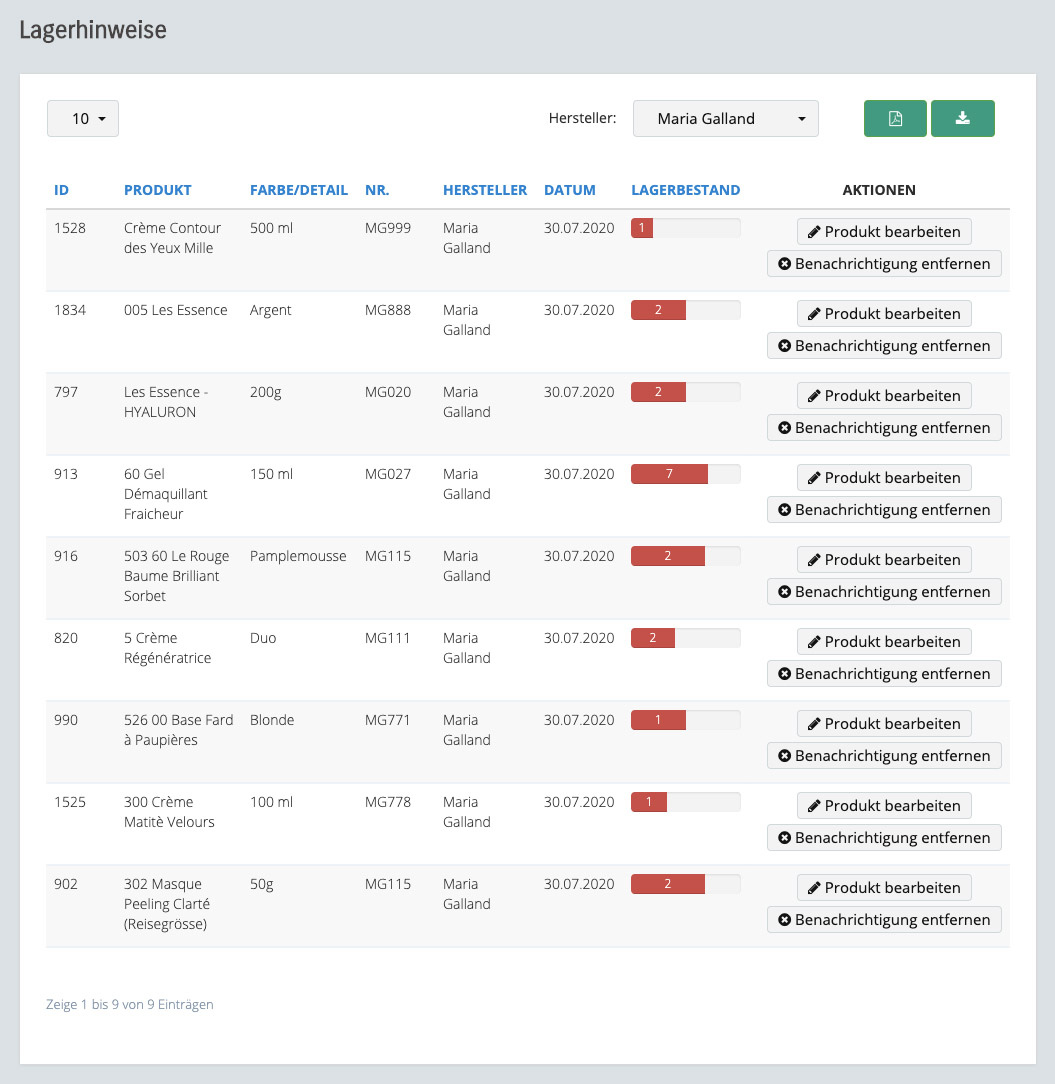Click the green PDF export icon button
This screenshot has width=1055, height=1084.
(x=895, y=118)
